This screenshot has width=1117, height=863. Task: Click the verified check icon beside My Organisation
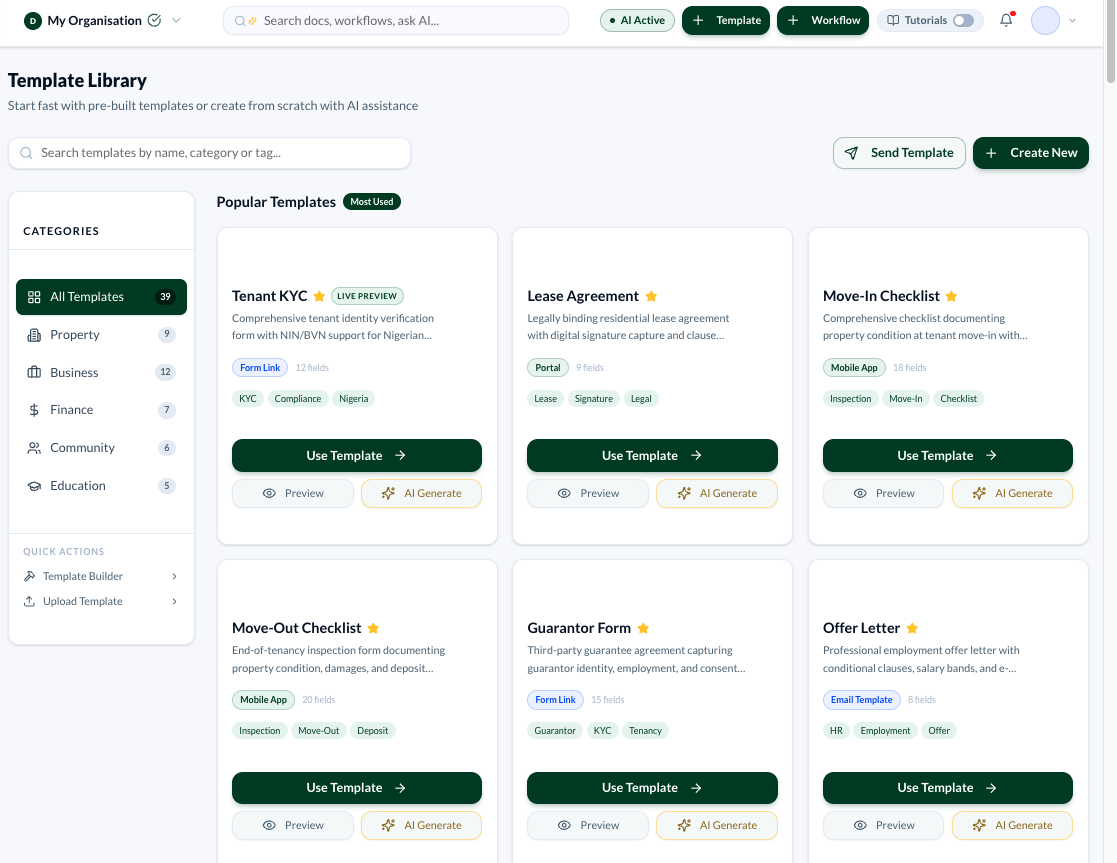pyautogui.click(x=154, y=20)
